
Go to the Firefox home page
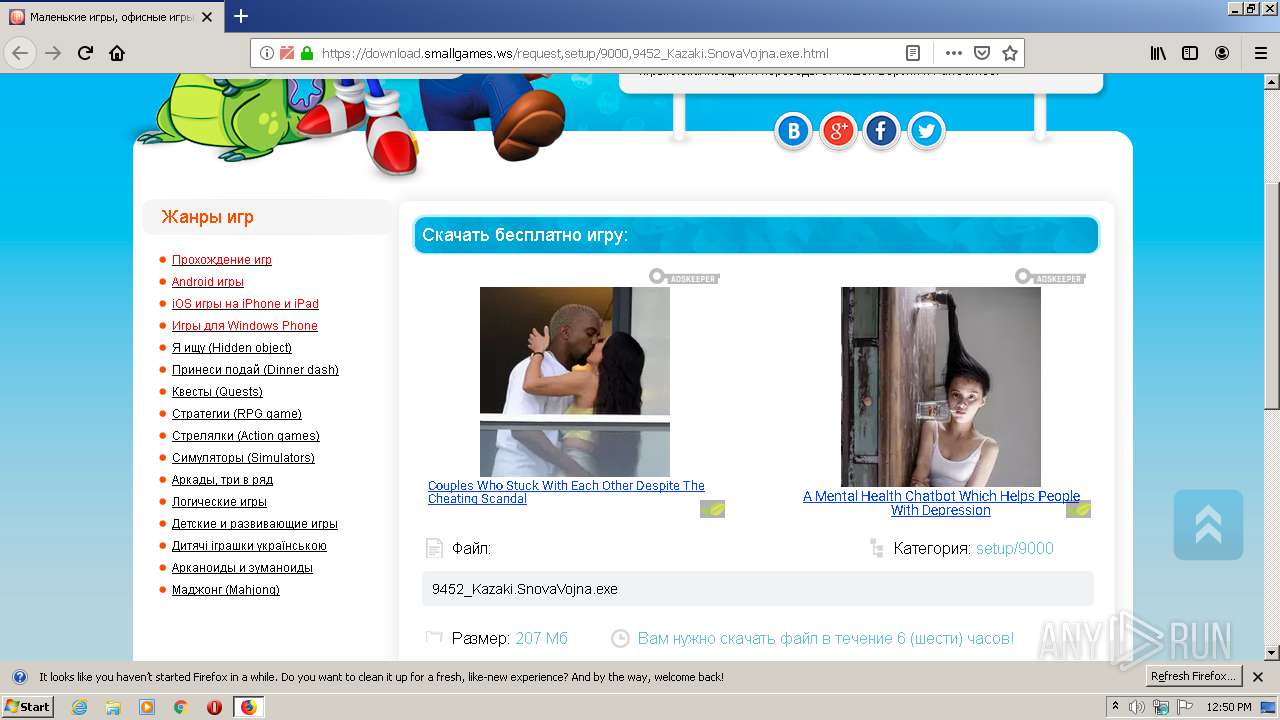pyautogui.click(x=117, y=53)
